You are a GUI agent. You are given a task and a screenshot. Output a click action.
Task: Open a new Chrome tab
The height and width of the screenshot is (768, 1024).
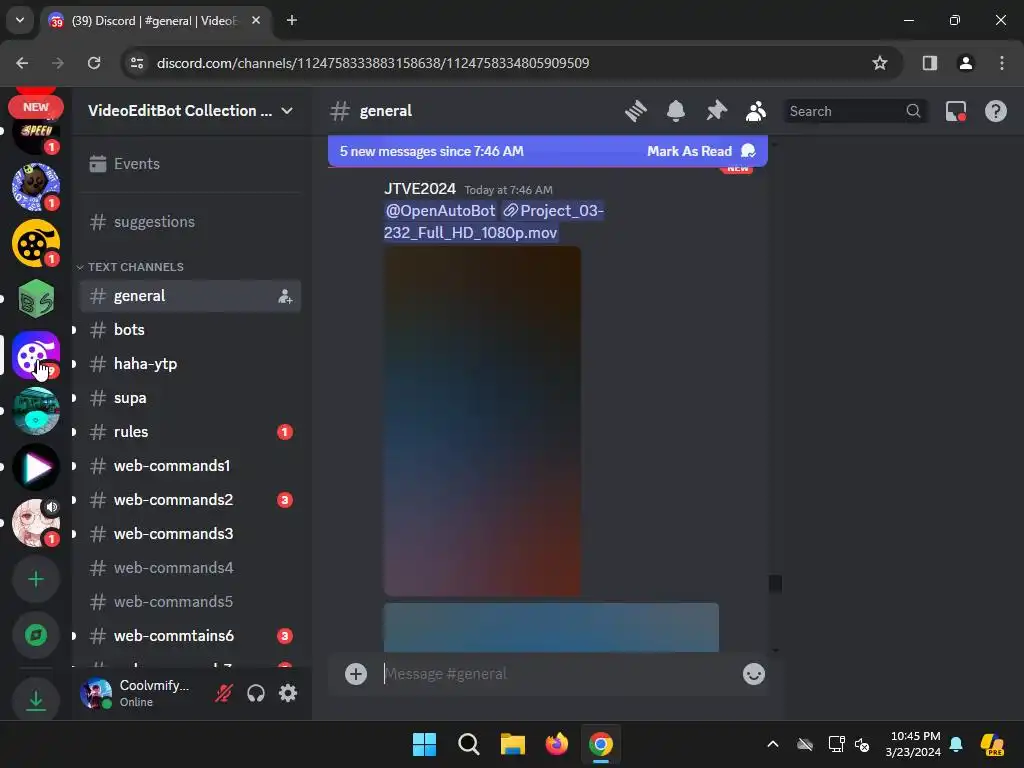292,20
